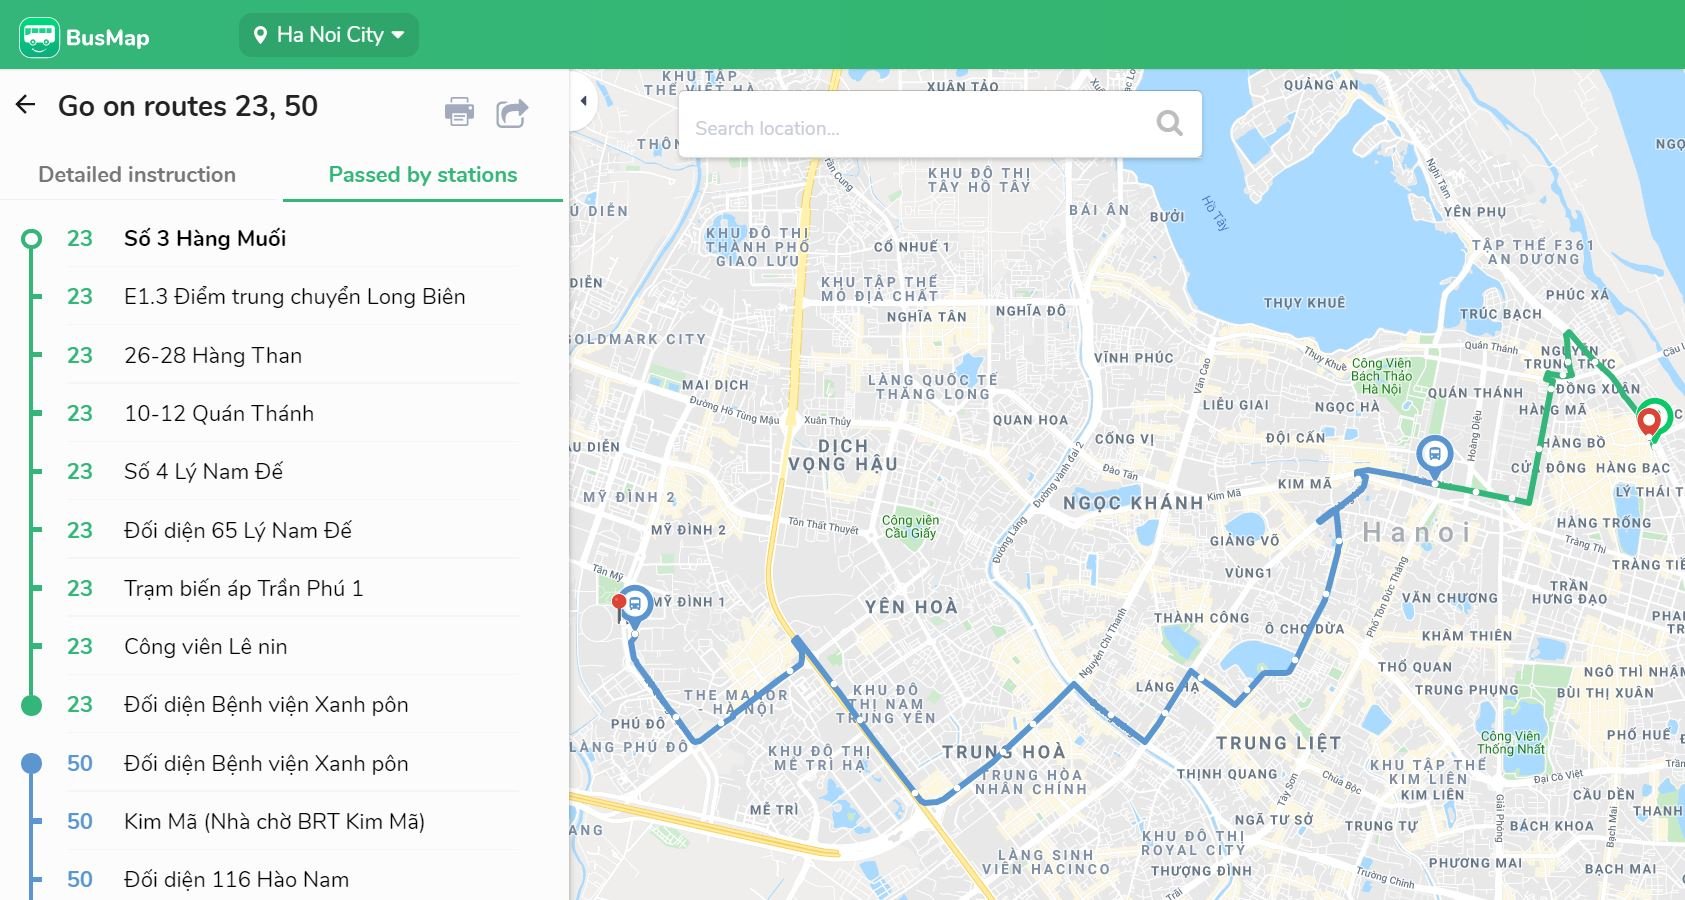Collapse the side panel with arrow handle
This screenshot has width=1685, height=900.
(583, 100)
